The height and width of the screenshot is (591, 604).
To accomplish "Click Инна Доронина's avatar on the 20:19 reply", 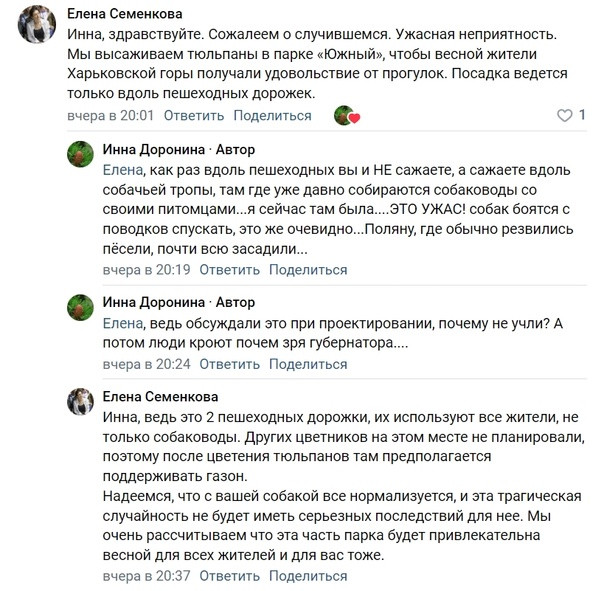I will pos(81,155).
